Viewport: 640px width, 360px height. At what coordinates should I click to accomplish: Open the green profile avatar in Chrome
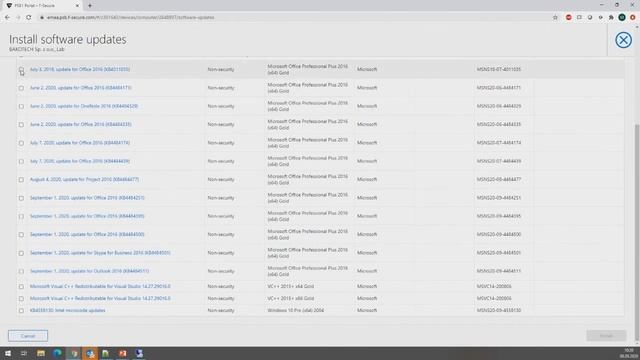(622, 18)
